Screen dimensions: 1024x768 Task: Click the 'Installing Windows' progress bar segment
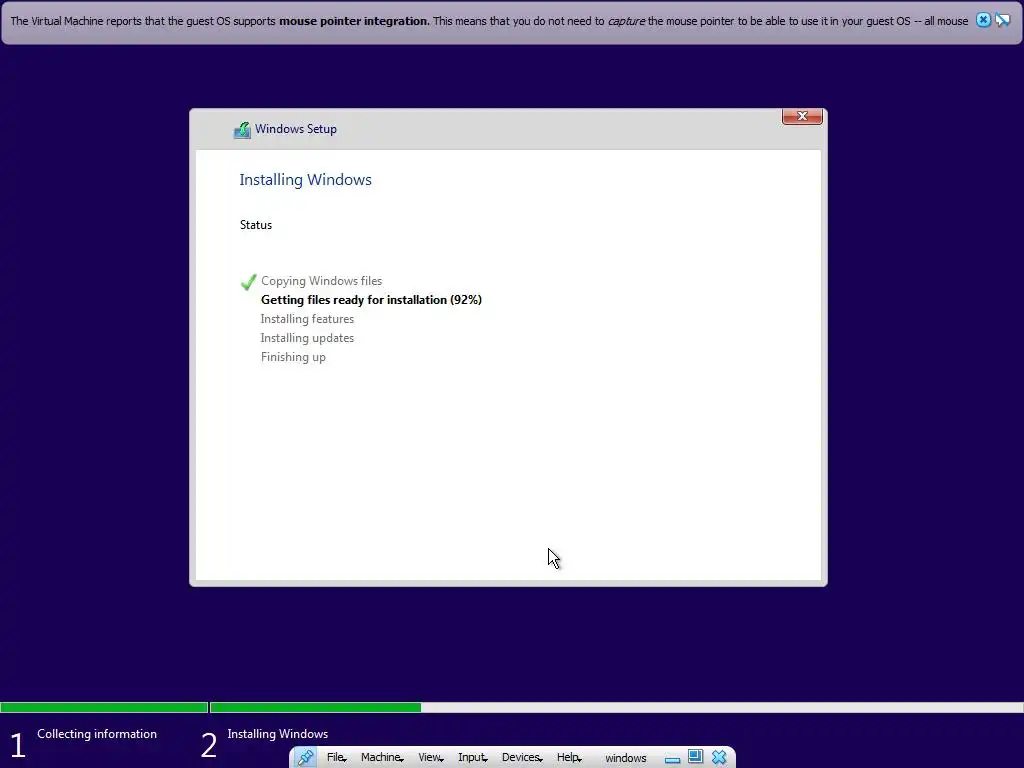(x=616, y=707)
